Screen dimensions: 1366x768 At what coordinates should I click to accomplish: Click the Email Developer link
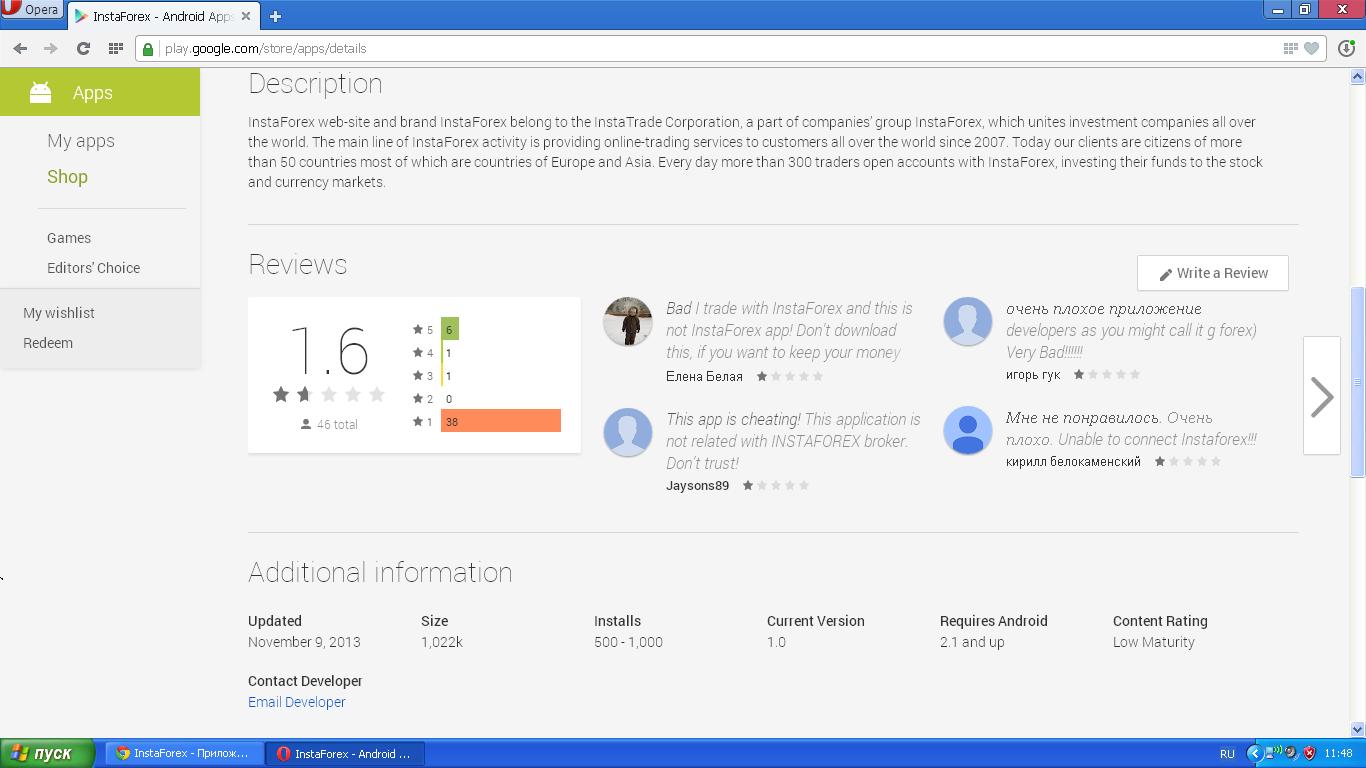tap(297, 702)
